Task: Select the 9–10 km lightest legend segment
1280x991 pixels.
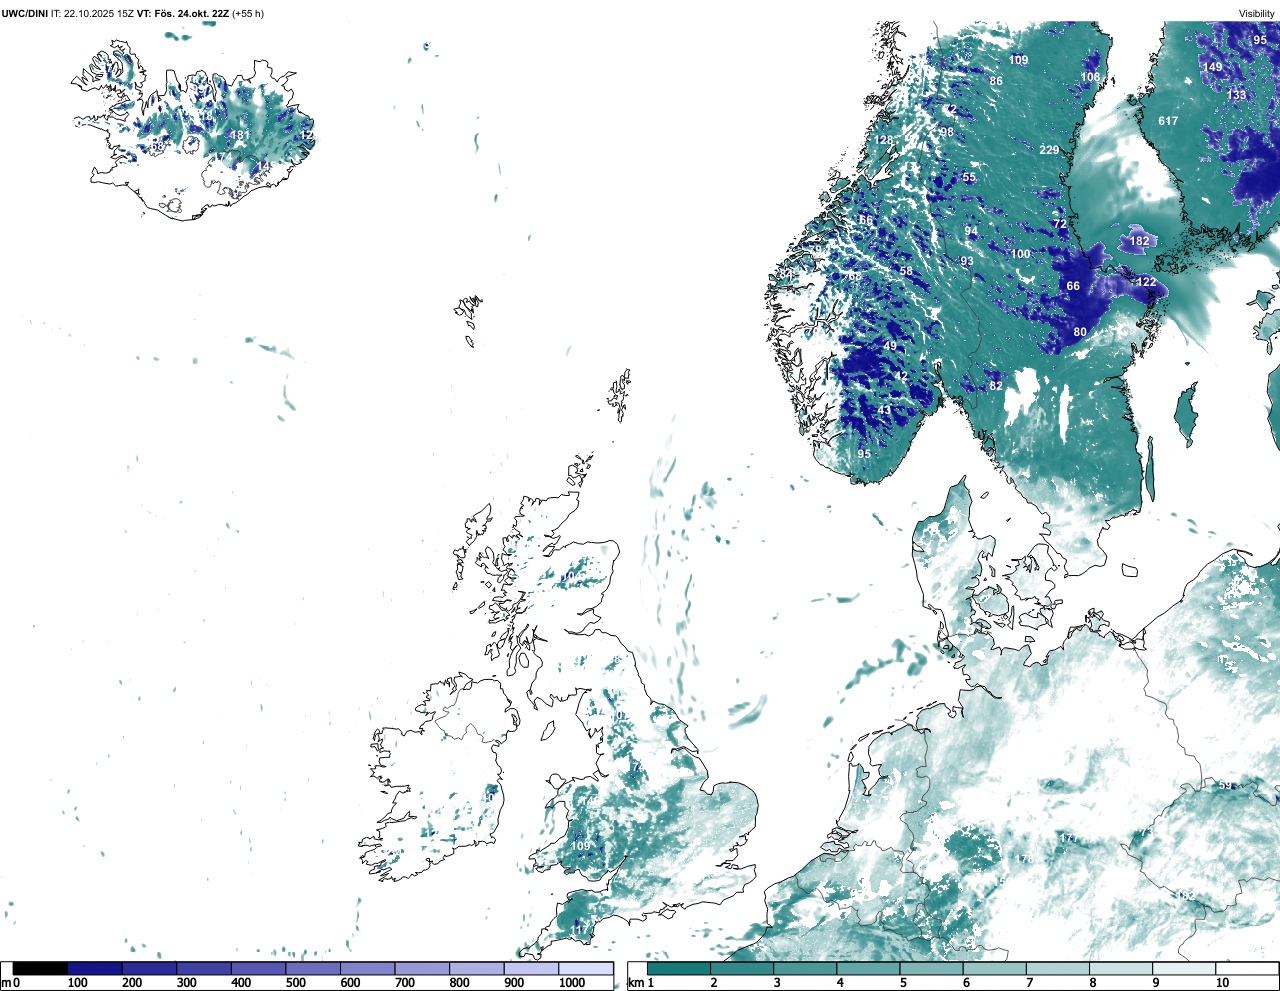Action: 1185,969
